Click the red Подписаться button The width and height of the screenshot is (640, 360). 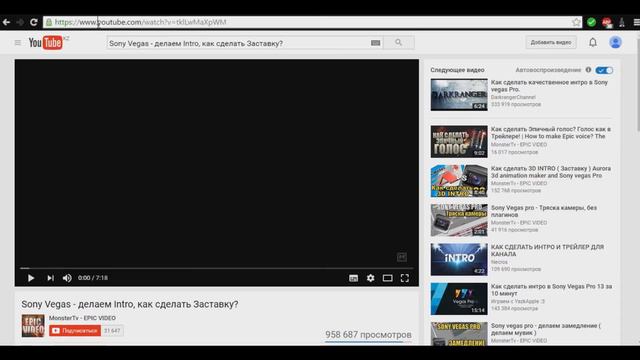tap(75, 331)
